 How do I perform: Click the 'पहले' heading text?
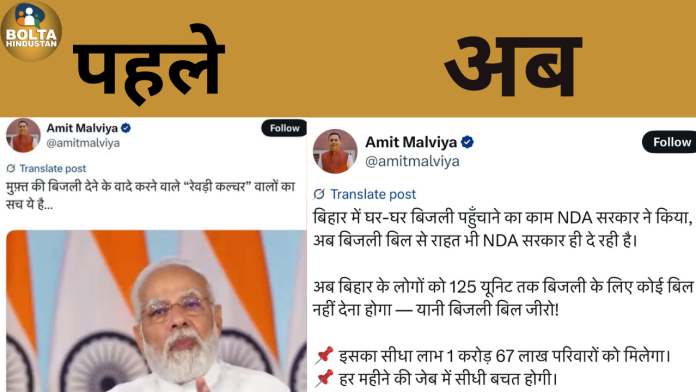tap(149, 64)
